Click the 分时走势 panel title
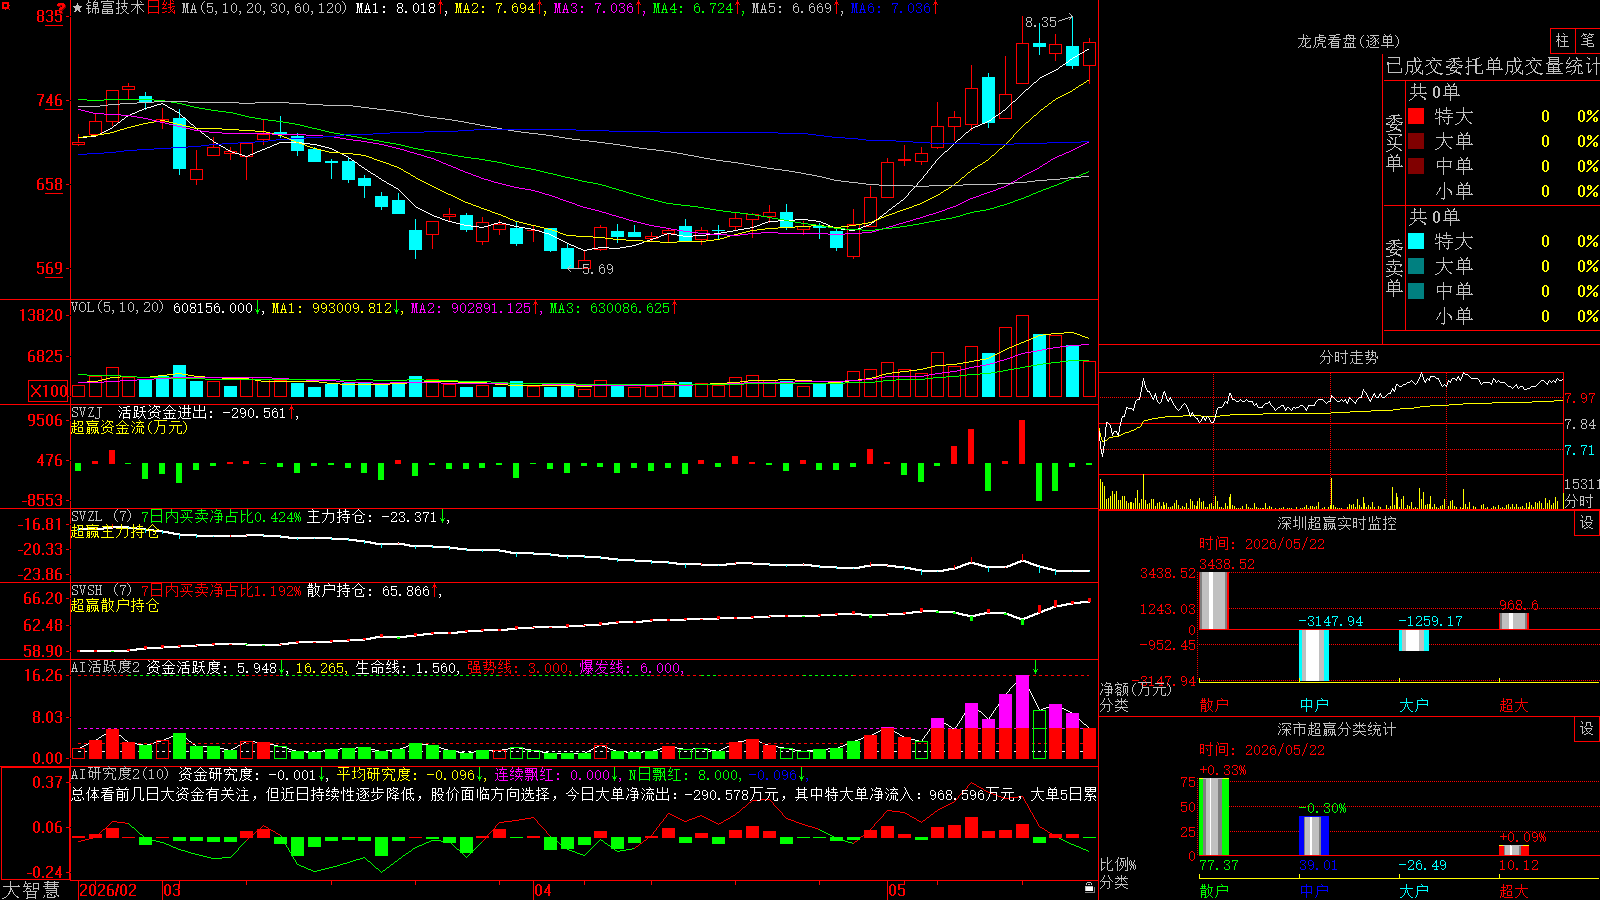This screenshot has width=1600, height=900. pyautogui.click(x=1349, y=357)
